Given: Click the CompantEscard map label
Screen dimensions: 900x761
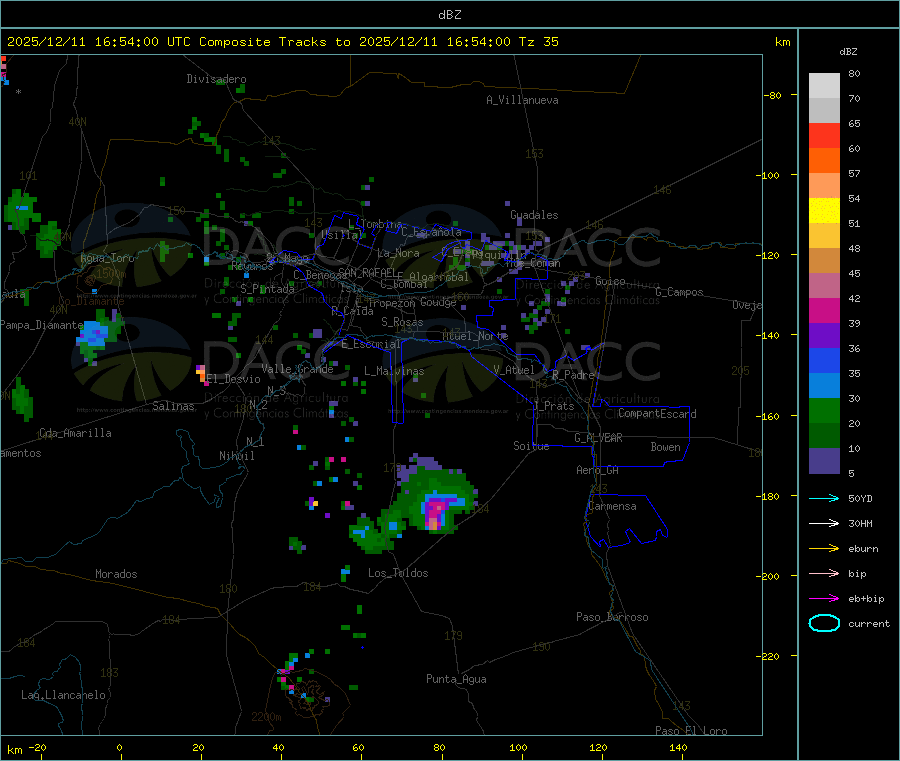Looking at the screenshot, I should [657, 413].
